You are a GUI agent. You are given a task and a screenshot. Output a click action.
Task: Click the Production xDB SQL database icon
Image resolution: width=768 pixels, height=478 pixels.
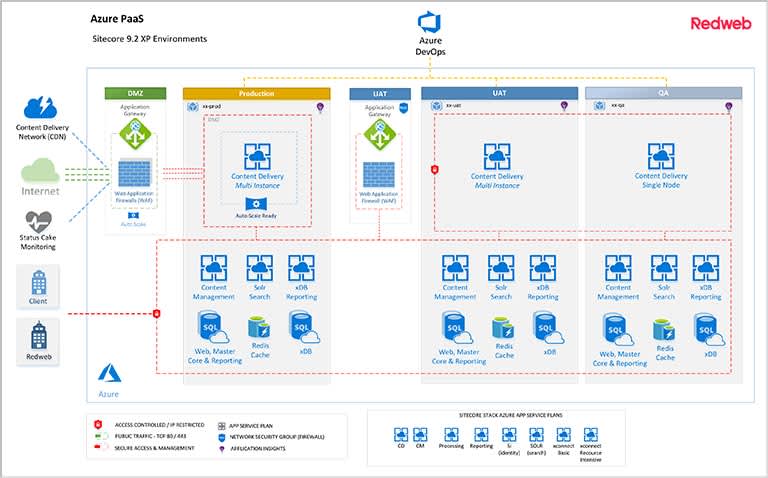304,327
